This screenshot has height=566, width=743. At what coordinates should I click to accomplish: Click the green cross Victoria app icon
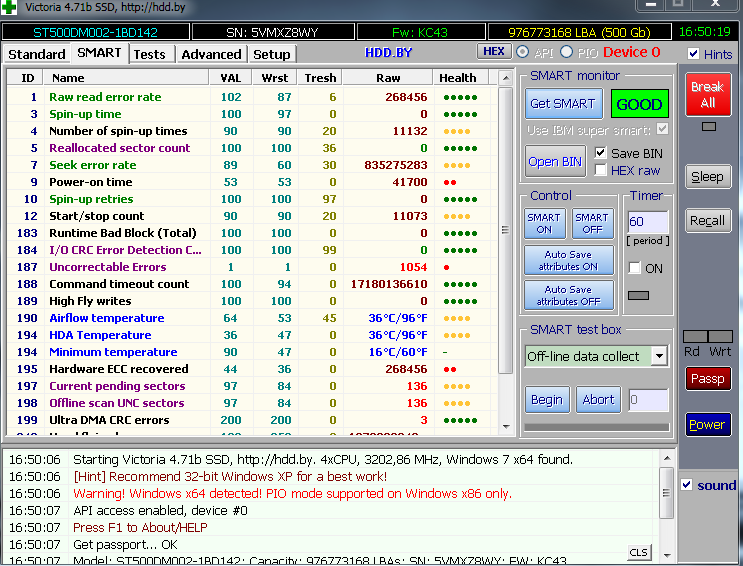click(9, 7)
